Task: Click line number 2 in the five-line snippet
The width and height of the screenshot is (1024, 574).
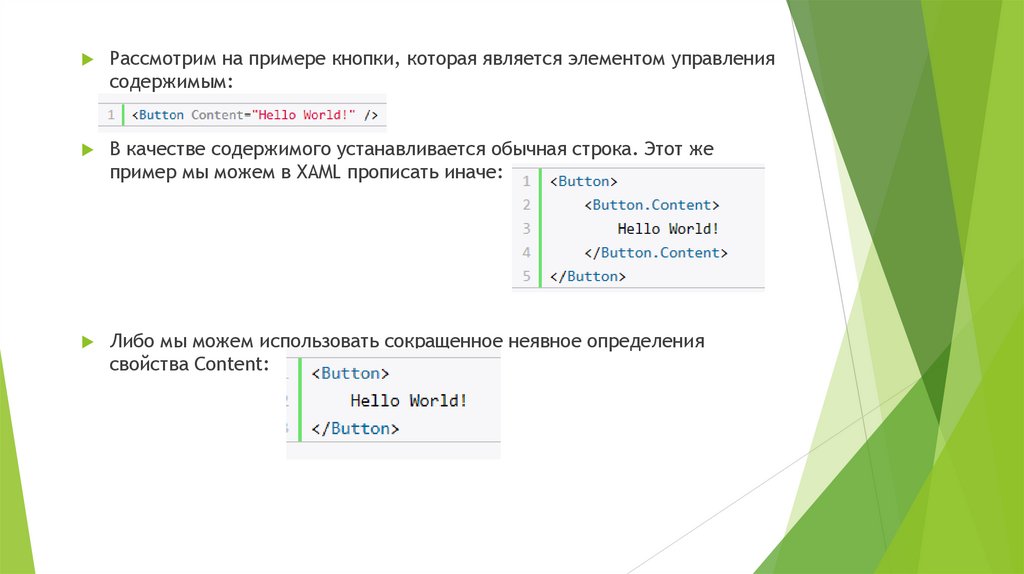Action: click(x=526, y=205)
